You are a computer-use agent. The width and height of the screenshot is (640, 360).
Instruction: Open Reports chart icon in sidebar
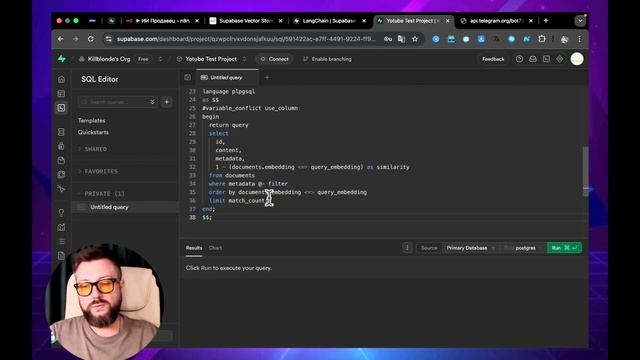[x=61, y=227]
